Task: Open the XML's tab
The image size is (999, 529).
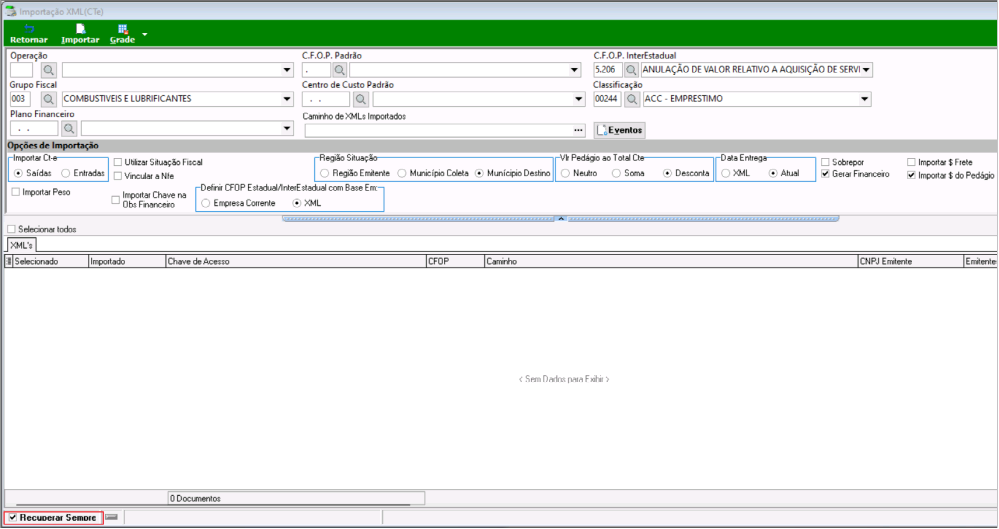Action: 21,245
